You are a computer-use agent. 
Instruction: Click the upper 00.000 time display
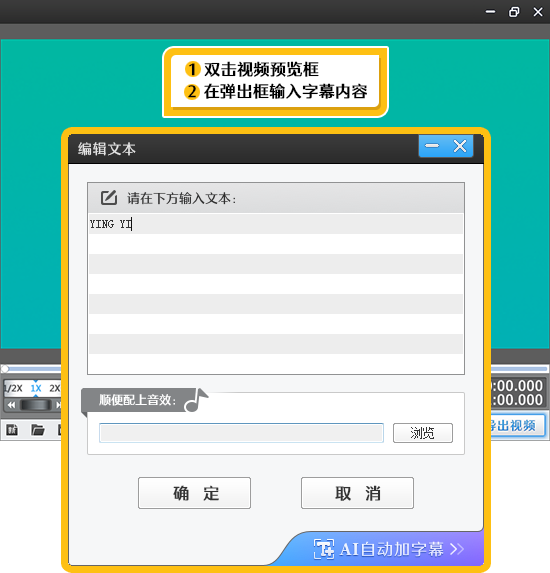[517, 386]
